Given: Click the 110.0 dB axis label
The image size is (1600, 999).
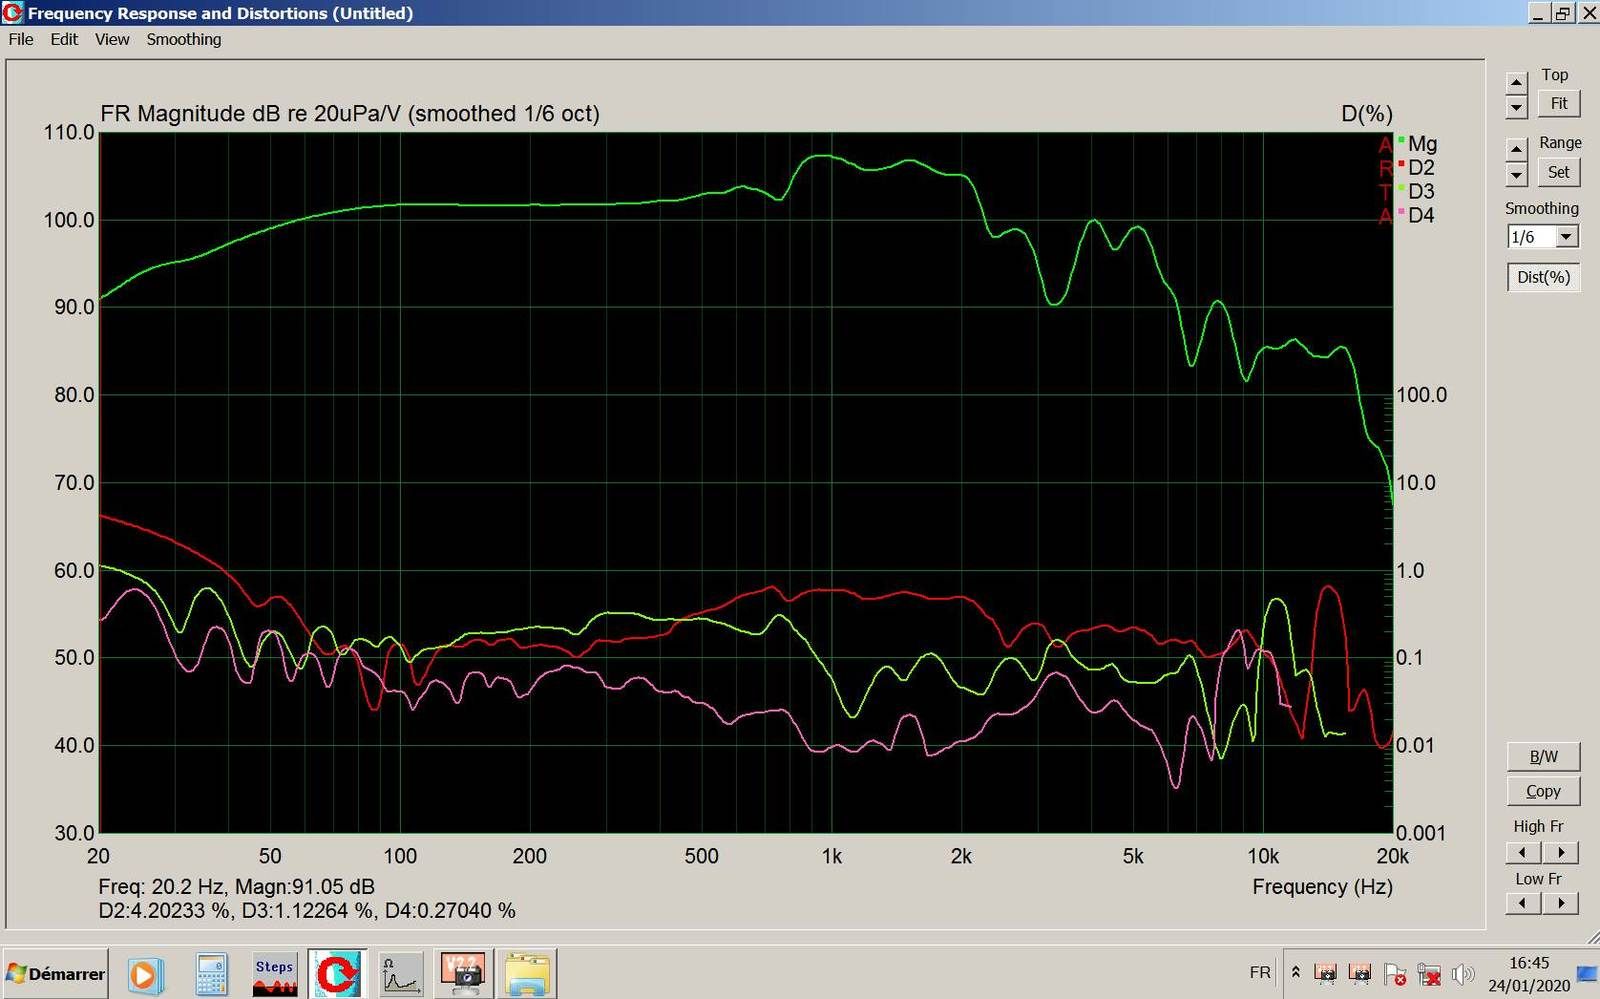Looking at the screenshot, I should pyautogui.click(x=69, y=132).
